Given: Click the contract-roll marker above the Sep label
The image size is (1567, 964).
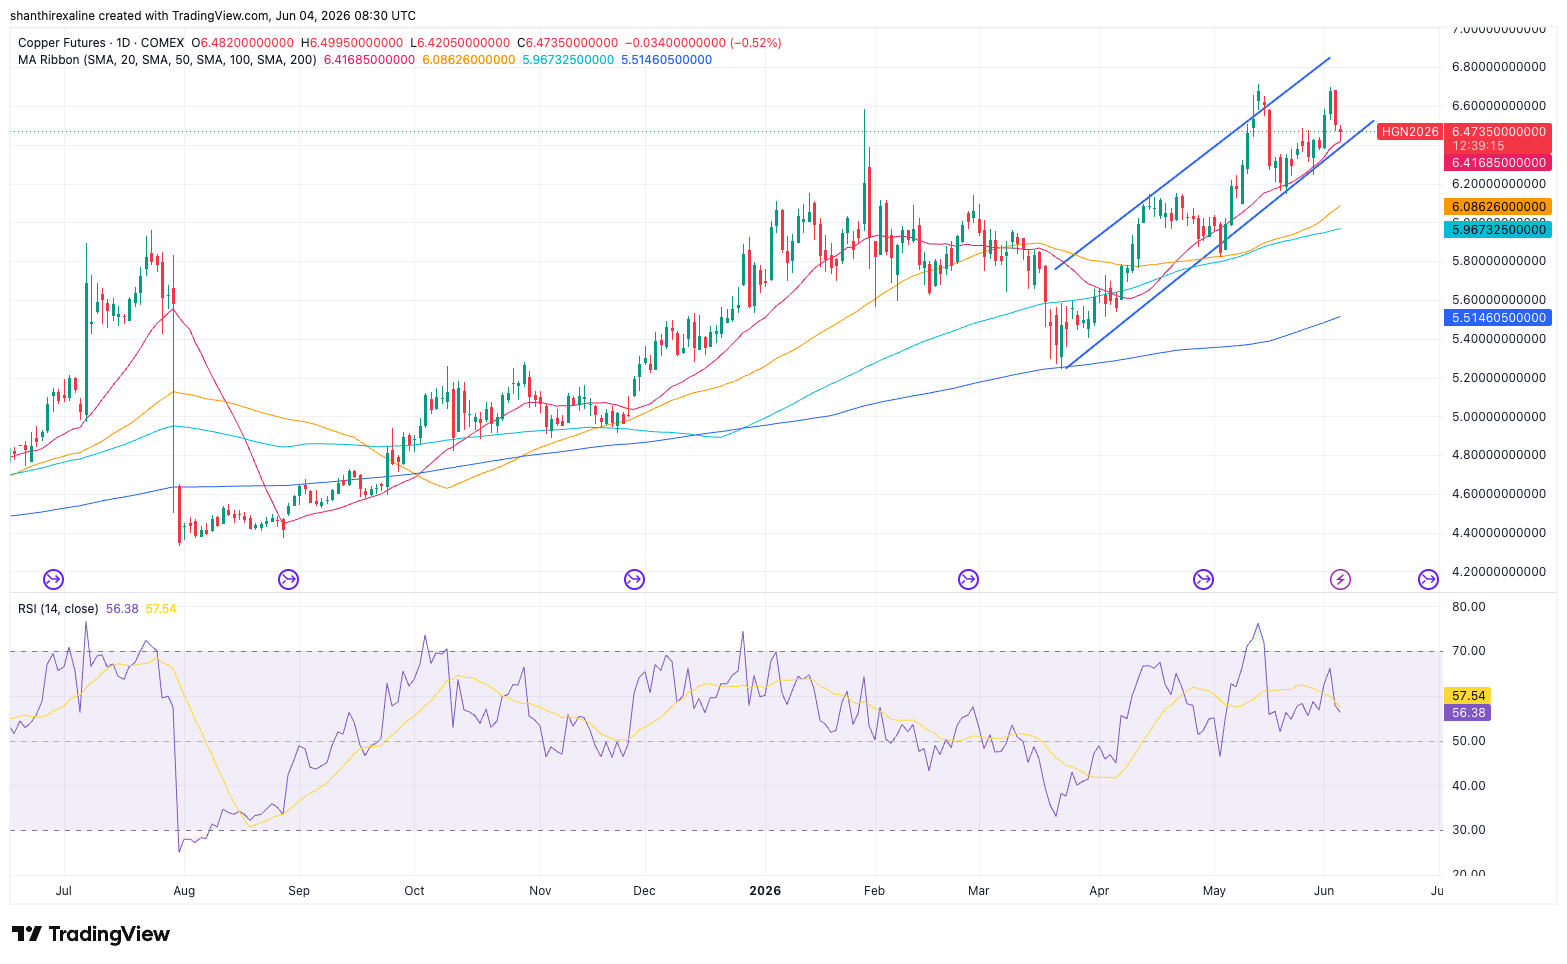Looking at the screenshot, I should pos(288,579).
